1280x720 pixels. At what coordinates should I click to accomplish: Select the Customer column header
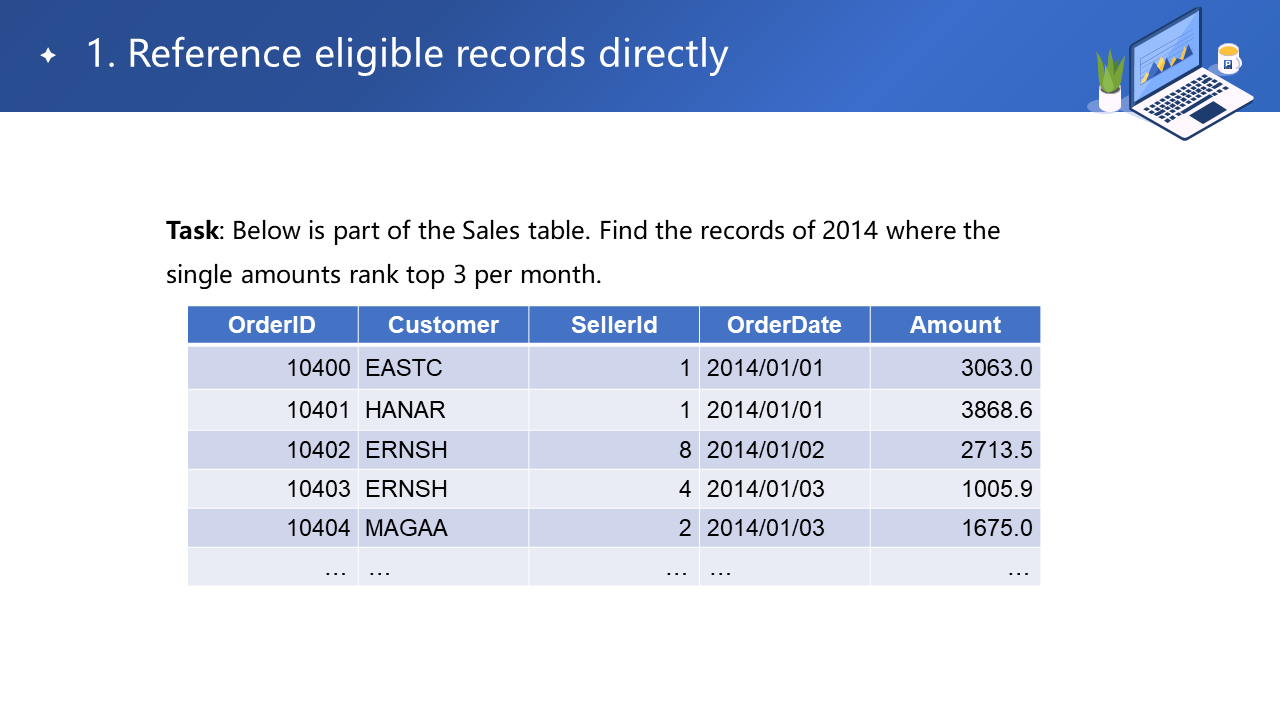[x=443, y=325]
